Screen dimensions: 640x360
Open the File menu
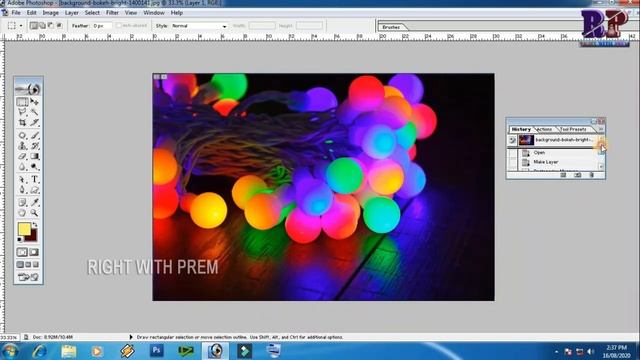click(16, 13)
